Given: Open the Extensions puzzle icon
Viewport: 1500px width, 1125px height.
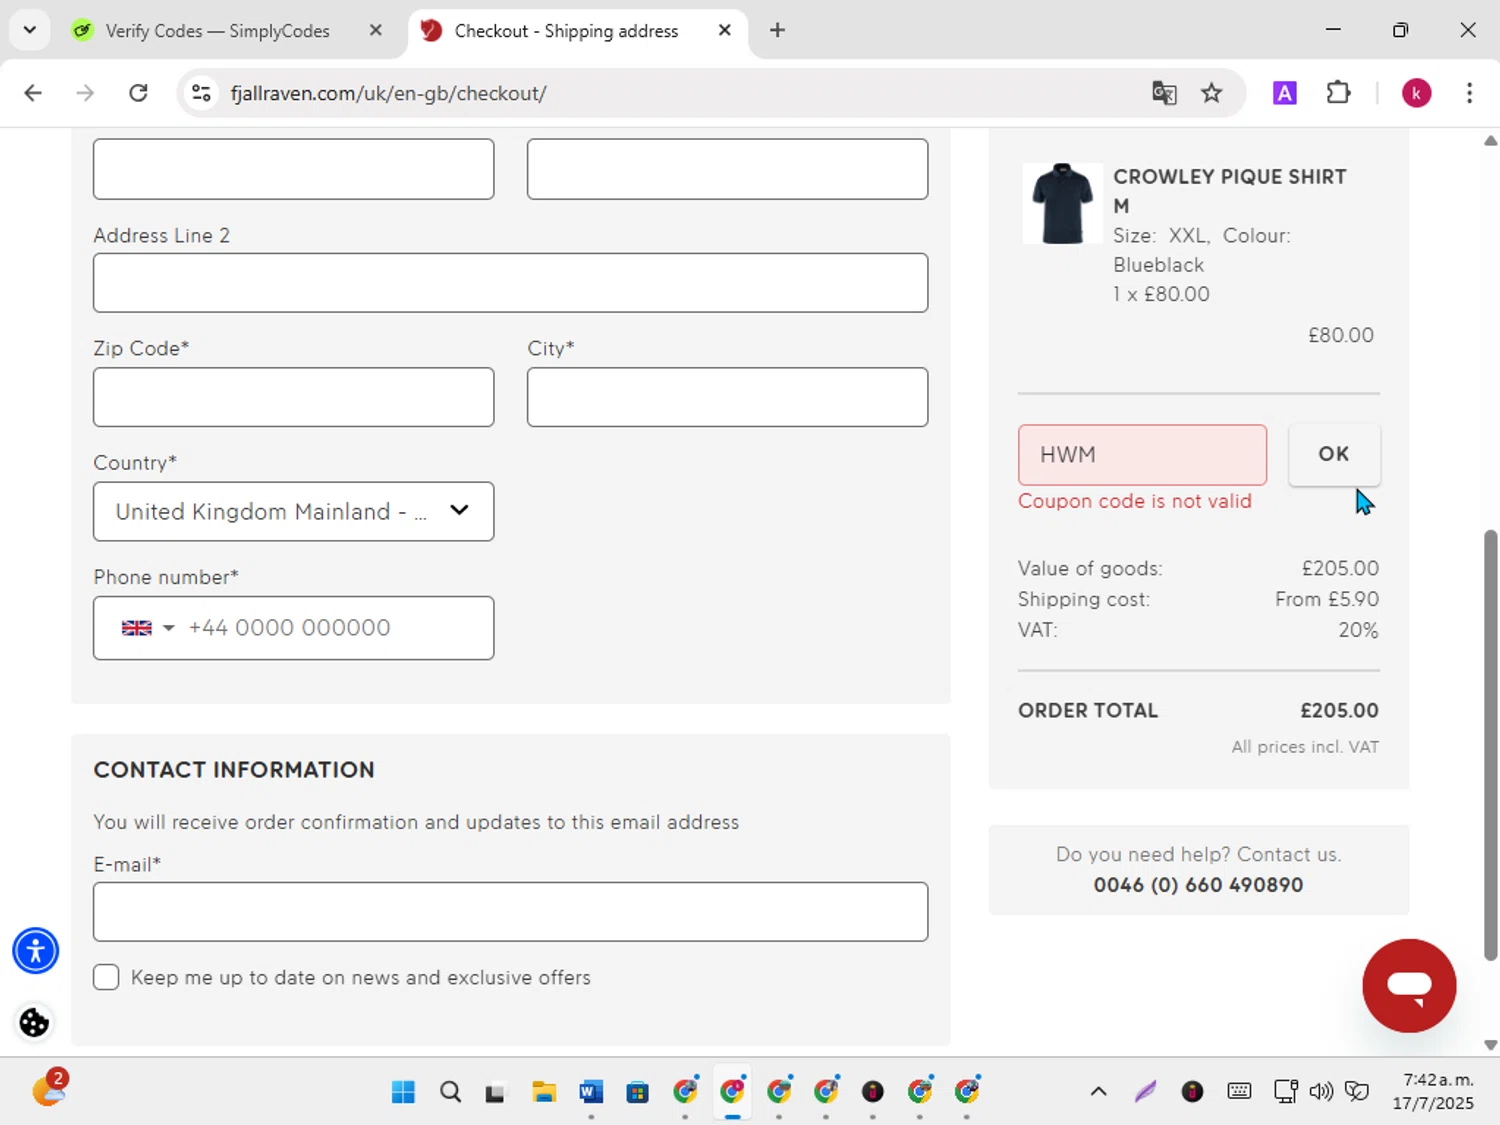Looking at the screenshot, I should 1338,93.
